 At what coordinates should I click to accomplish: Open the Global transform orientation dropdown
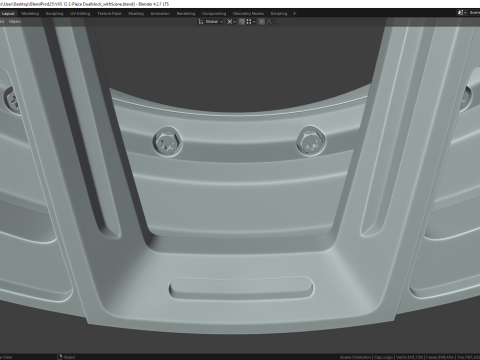pyautogui.click(x=214, y=22)
